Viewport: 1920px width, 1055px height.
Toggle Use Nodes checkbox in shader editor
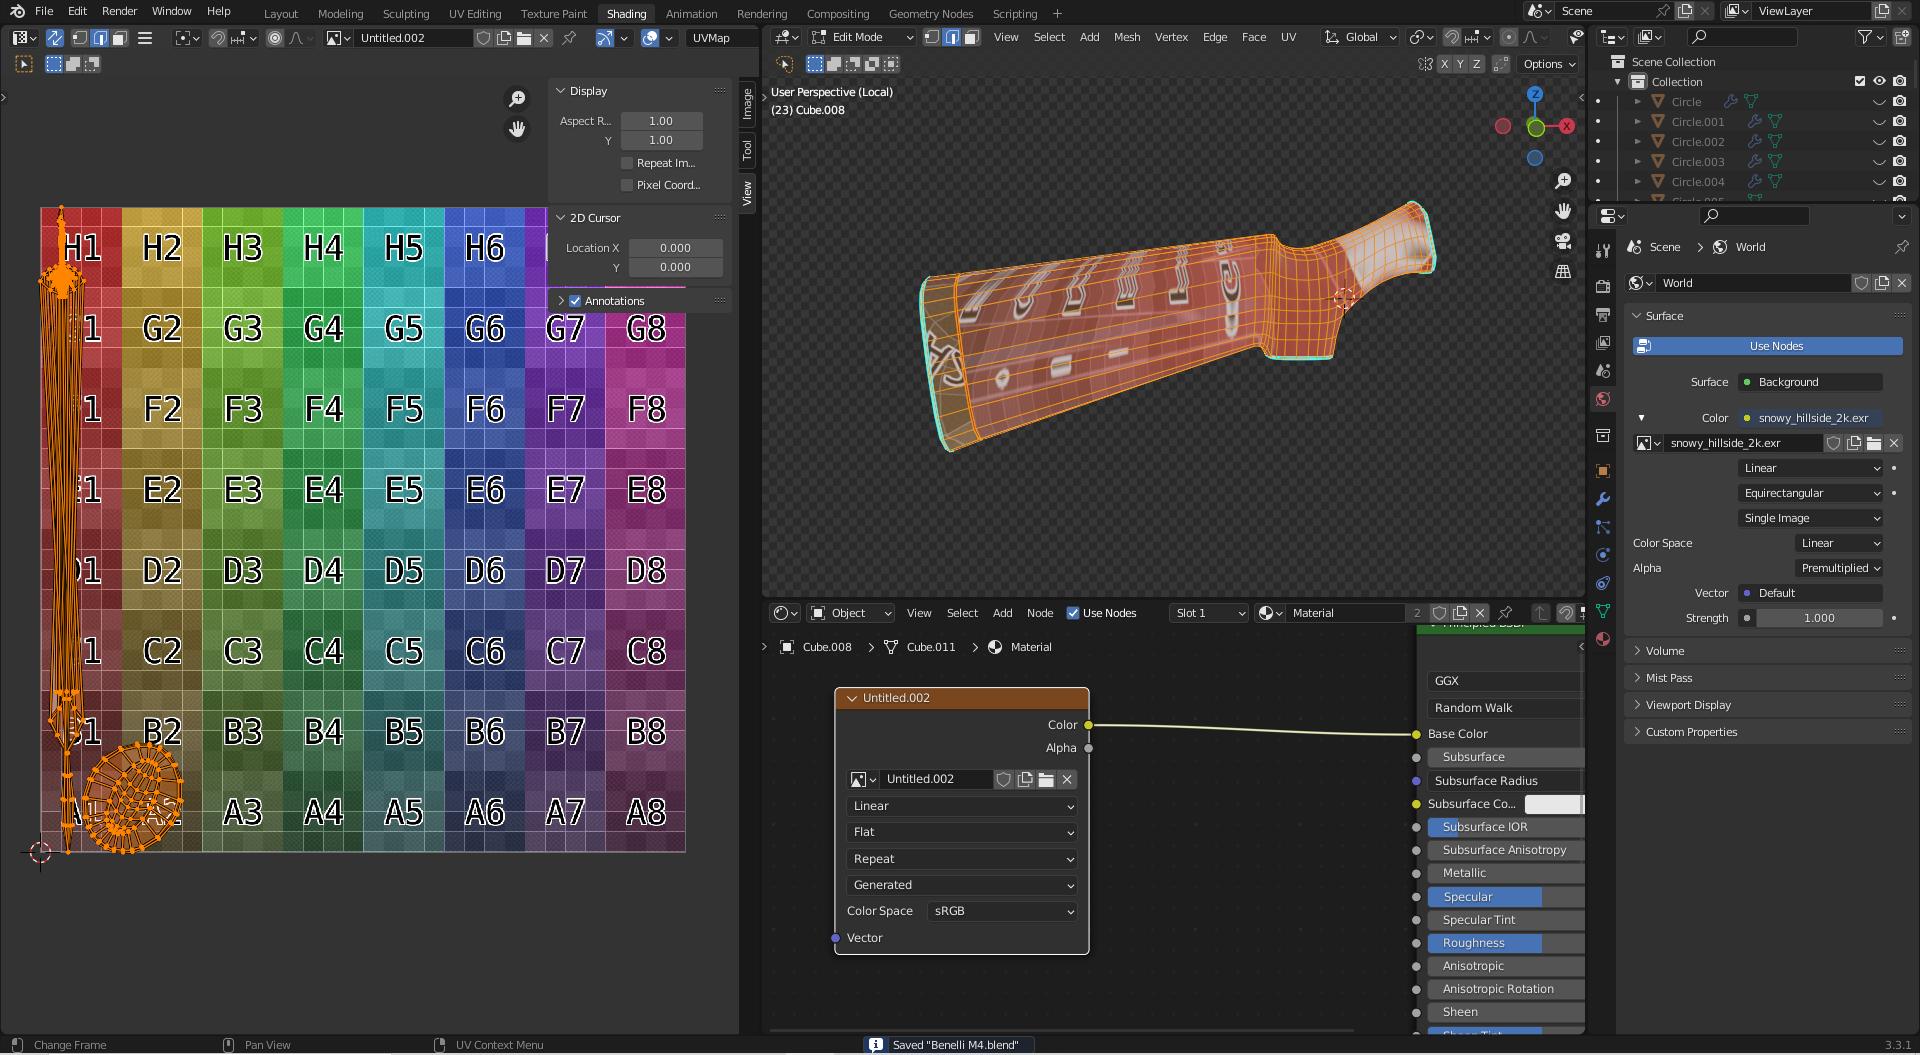pos(1073,613)
